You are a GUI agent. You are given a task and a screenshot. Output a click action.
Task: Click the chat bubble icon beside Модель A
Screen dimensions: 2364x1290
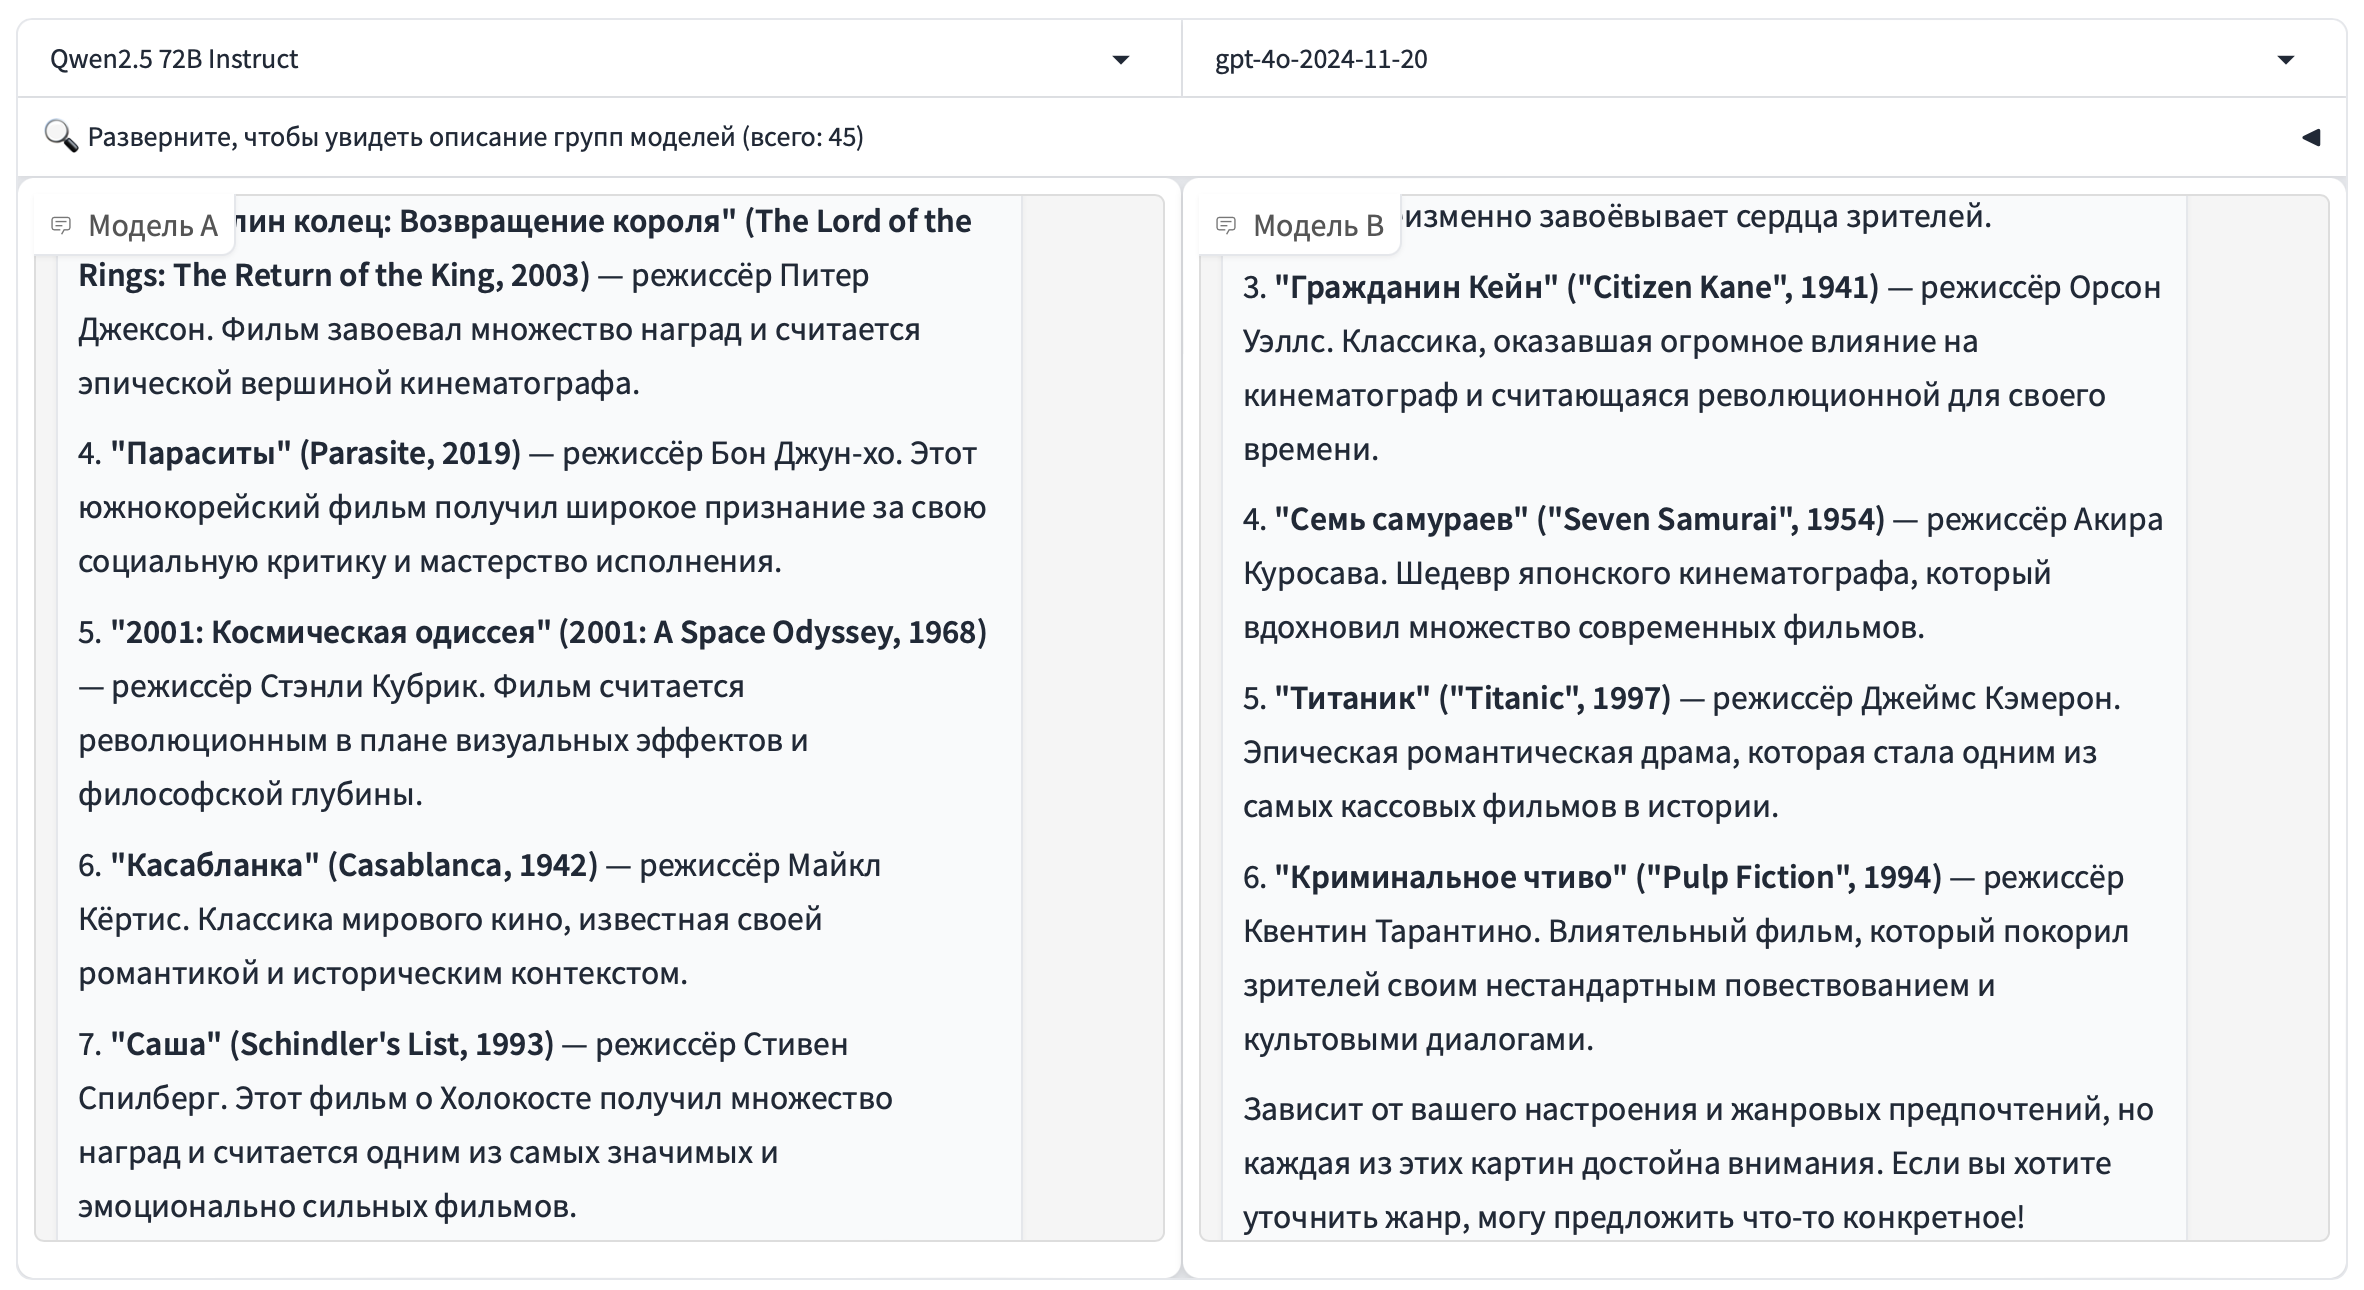(x=64, y=225)
